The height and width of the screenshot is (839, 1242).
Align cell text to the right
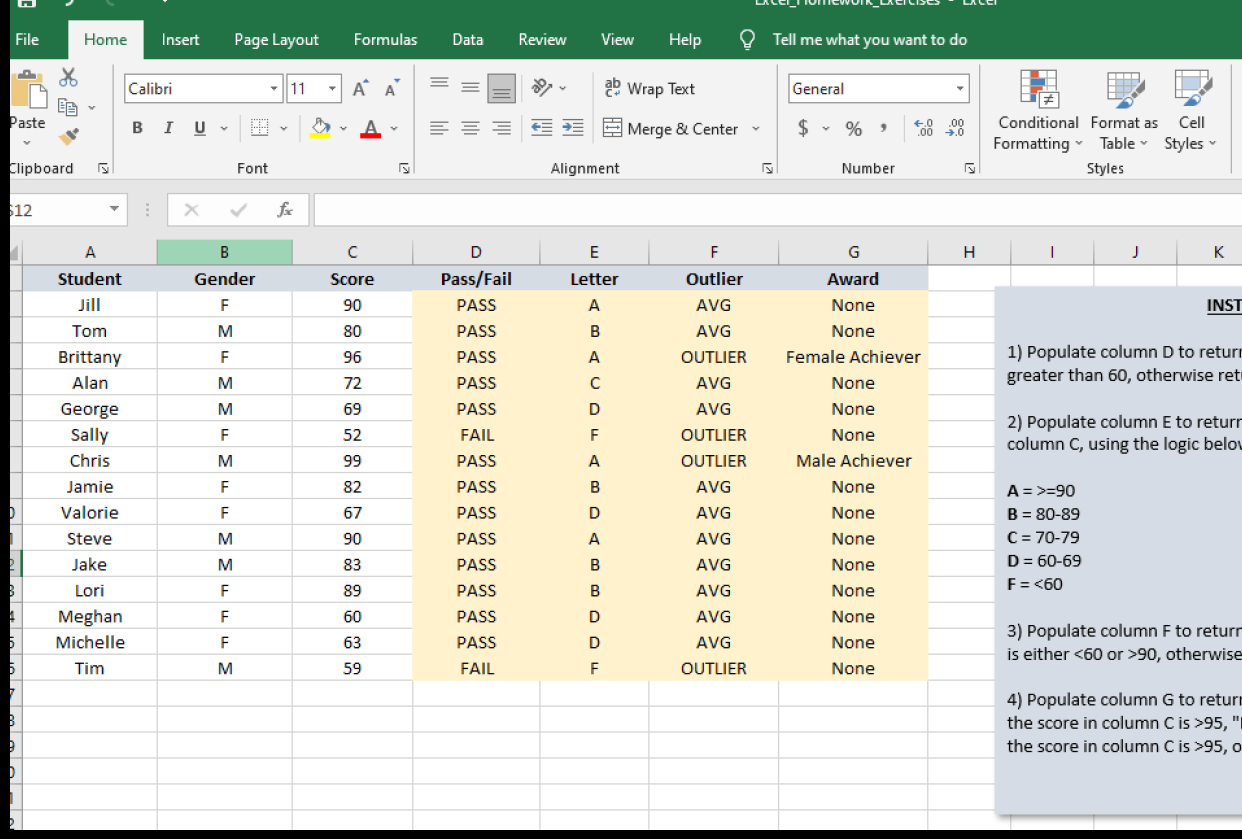[x=501, y=129]
